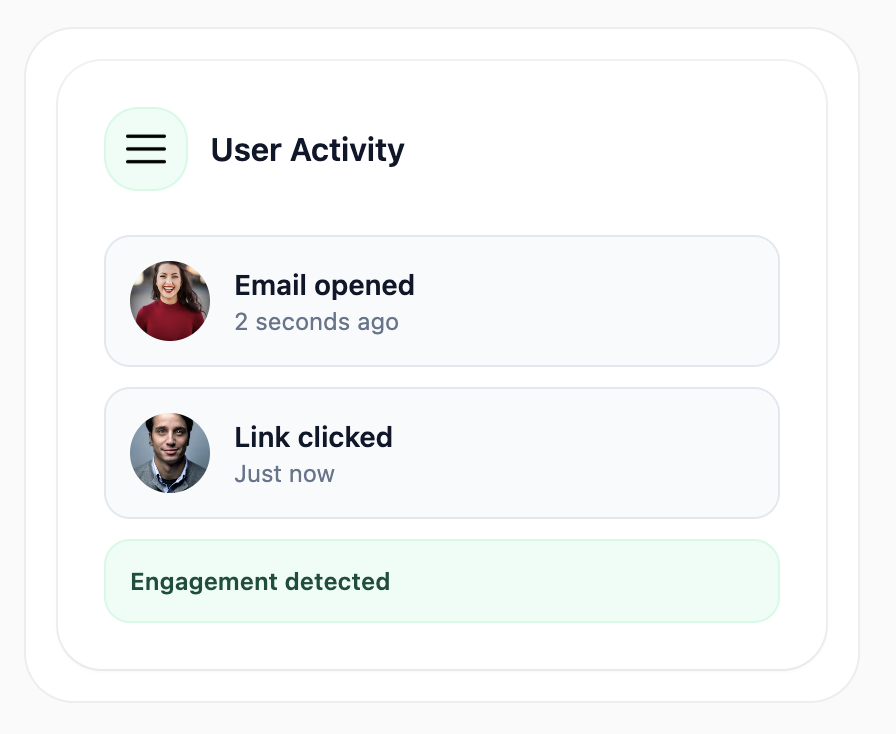Click the User Activity heading
Viewport: 896px width, 734px height.
[x=307, y=150]
